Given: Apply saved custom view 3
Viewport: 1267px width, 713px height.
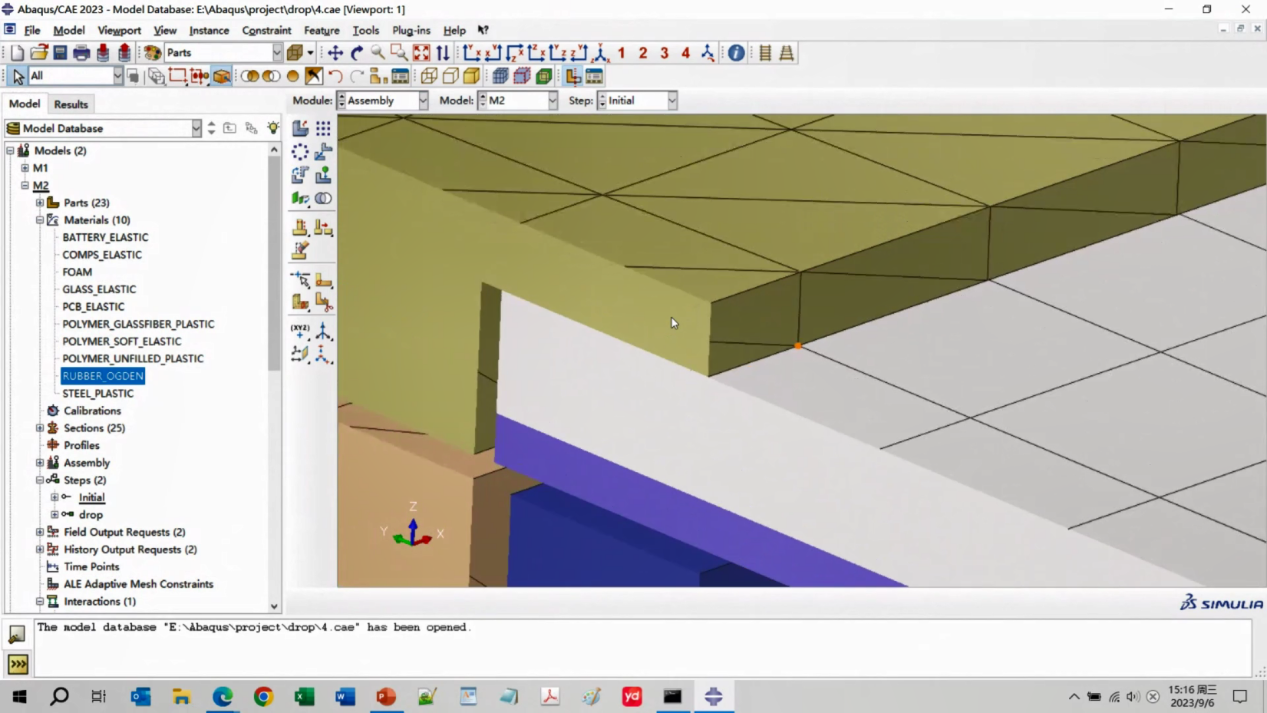Looking at the screenshot, I should click(x=664, y=53).
